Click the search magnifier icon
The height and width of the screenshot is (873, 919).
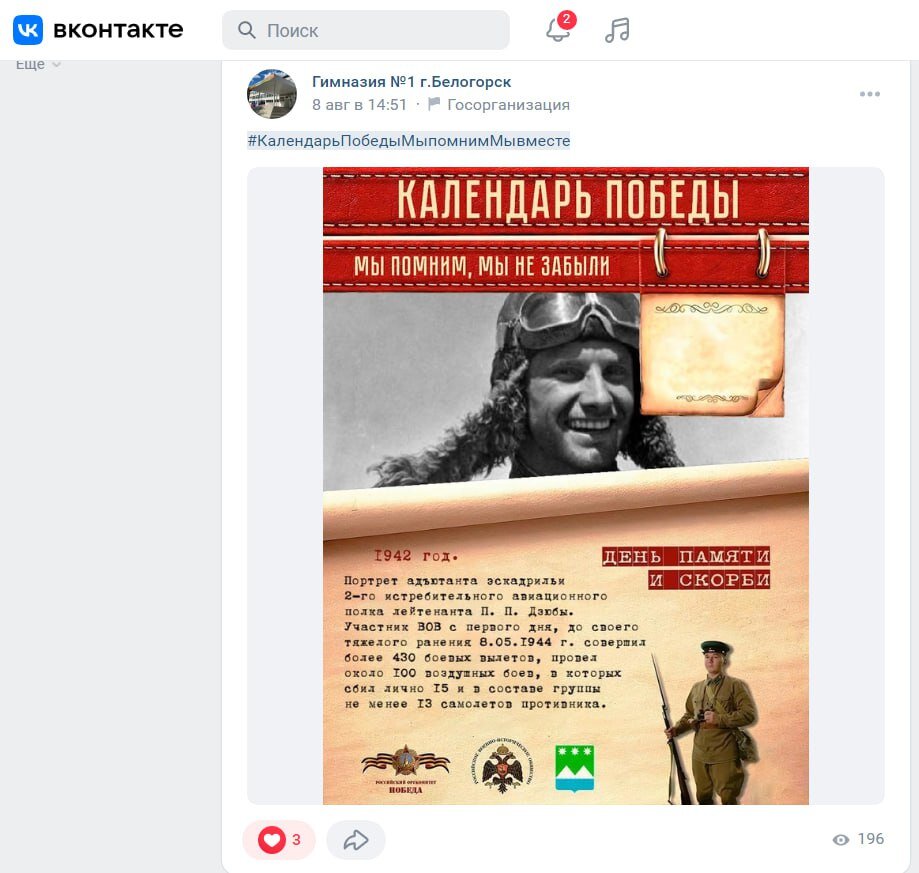[247, 30]
